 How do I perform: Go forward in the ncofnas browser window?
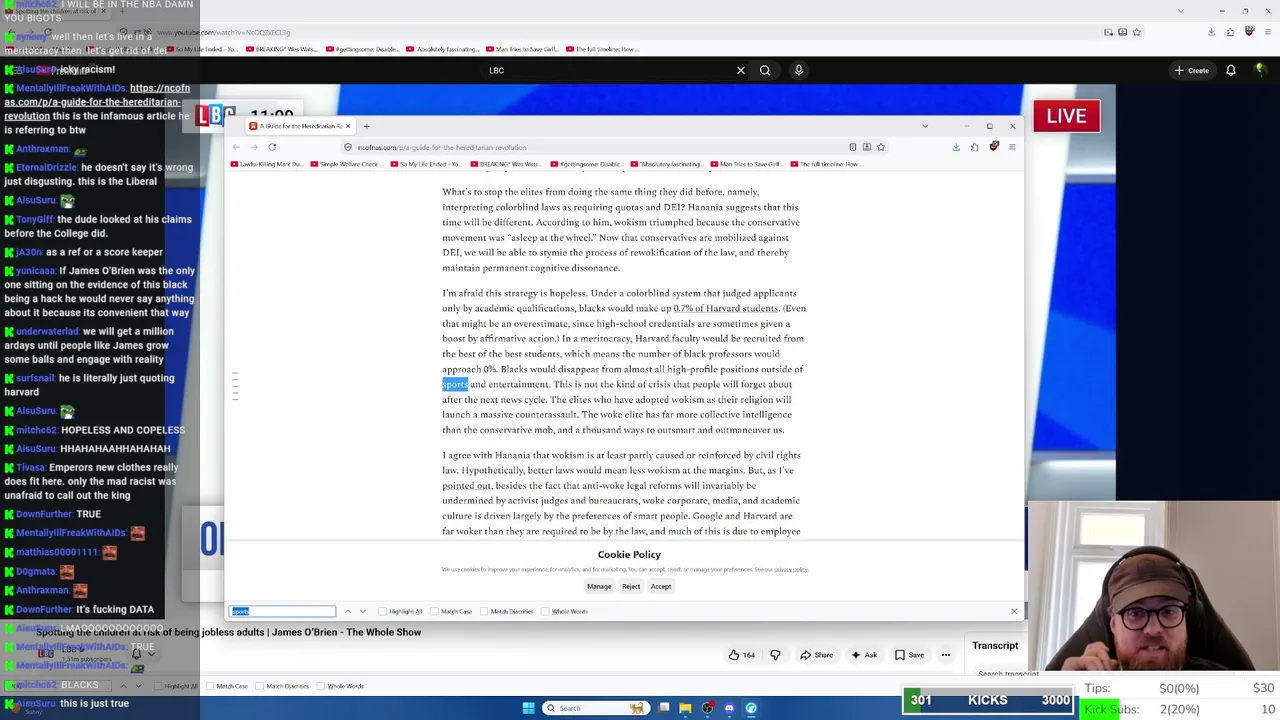pyautogui.click(x=254, y=147)
